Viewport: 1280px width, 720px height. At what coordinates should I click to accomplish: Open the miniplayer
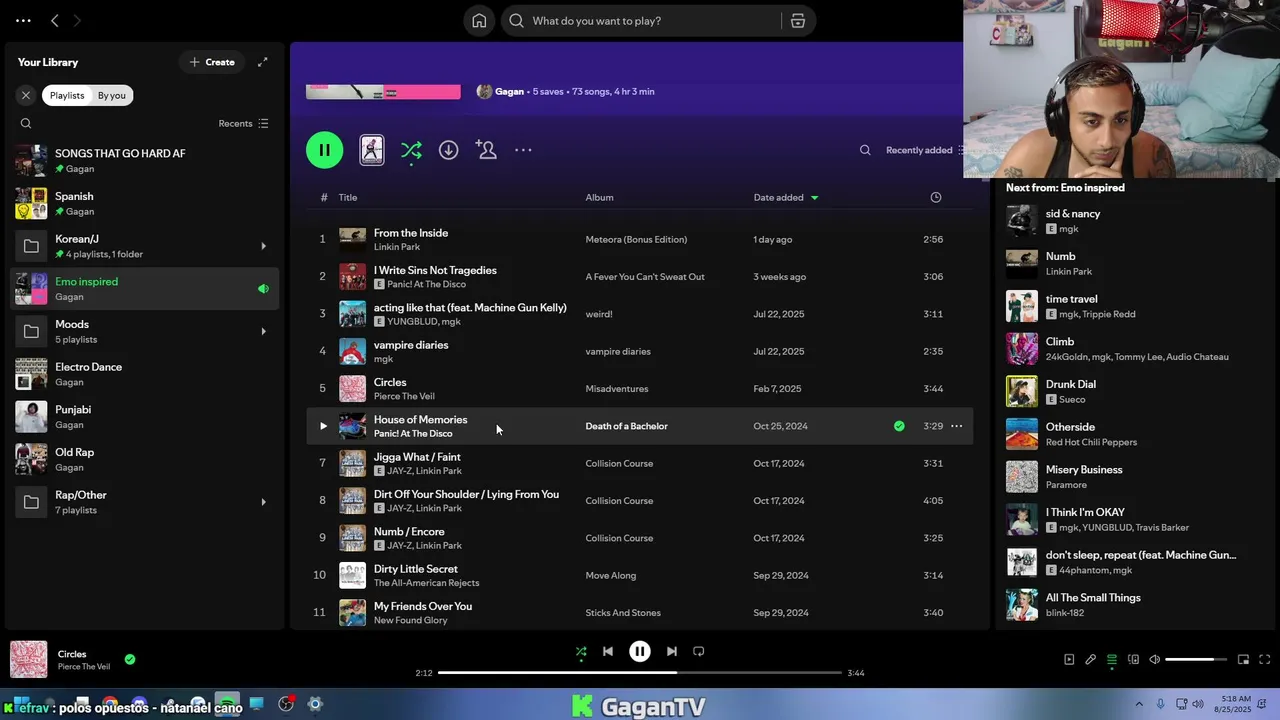(1243, 660)
